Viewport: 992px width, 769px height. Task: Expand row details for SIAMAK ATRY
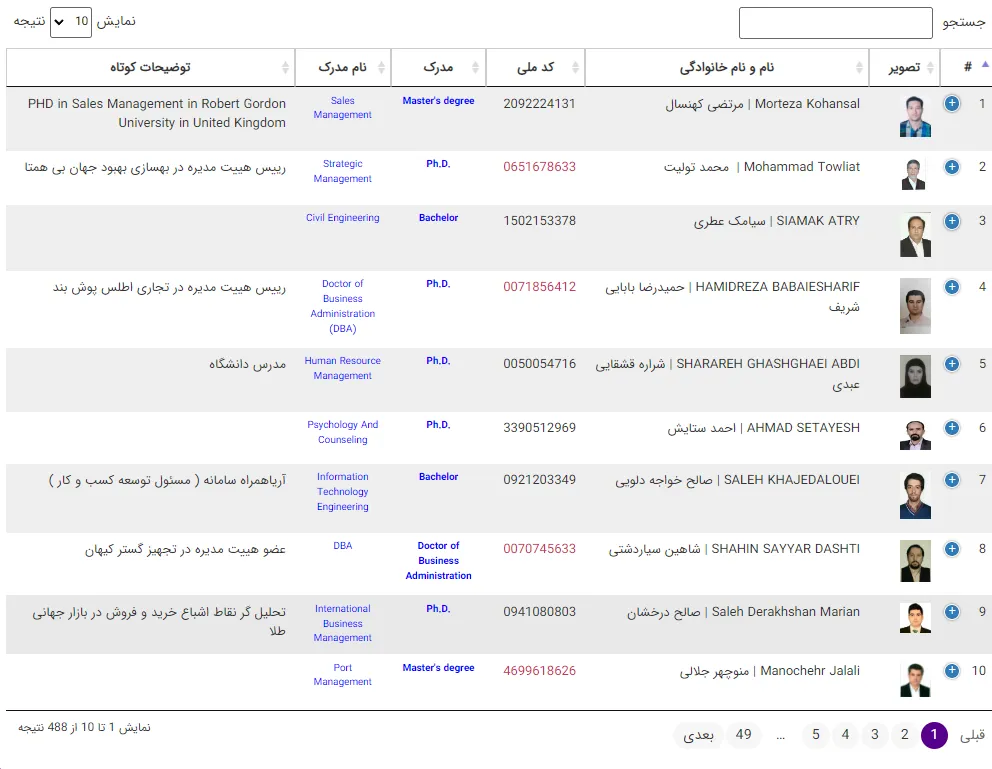[952, 221]
